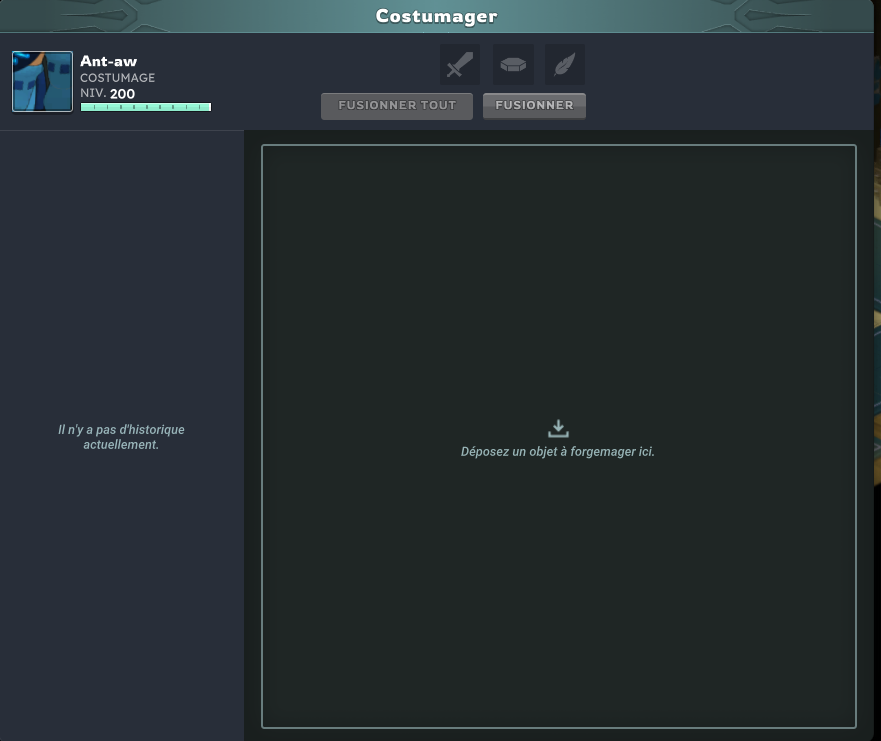Click 'Déposez un objet à forgemager ici.' text
Viewport: 881px width, 741px height.
[557, 452]
